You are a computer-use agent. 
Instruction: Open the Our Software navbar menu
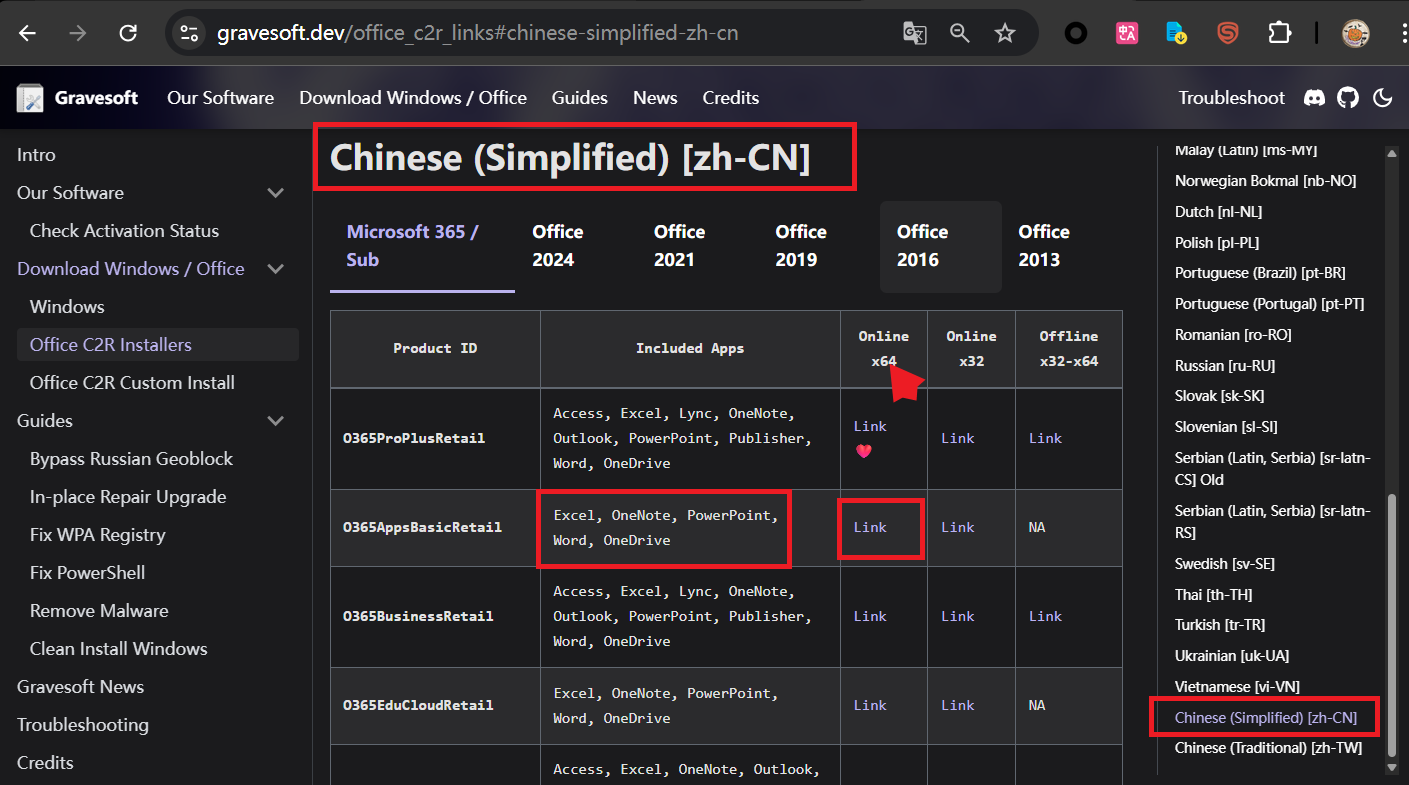220,98
